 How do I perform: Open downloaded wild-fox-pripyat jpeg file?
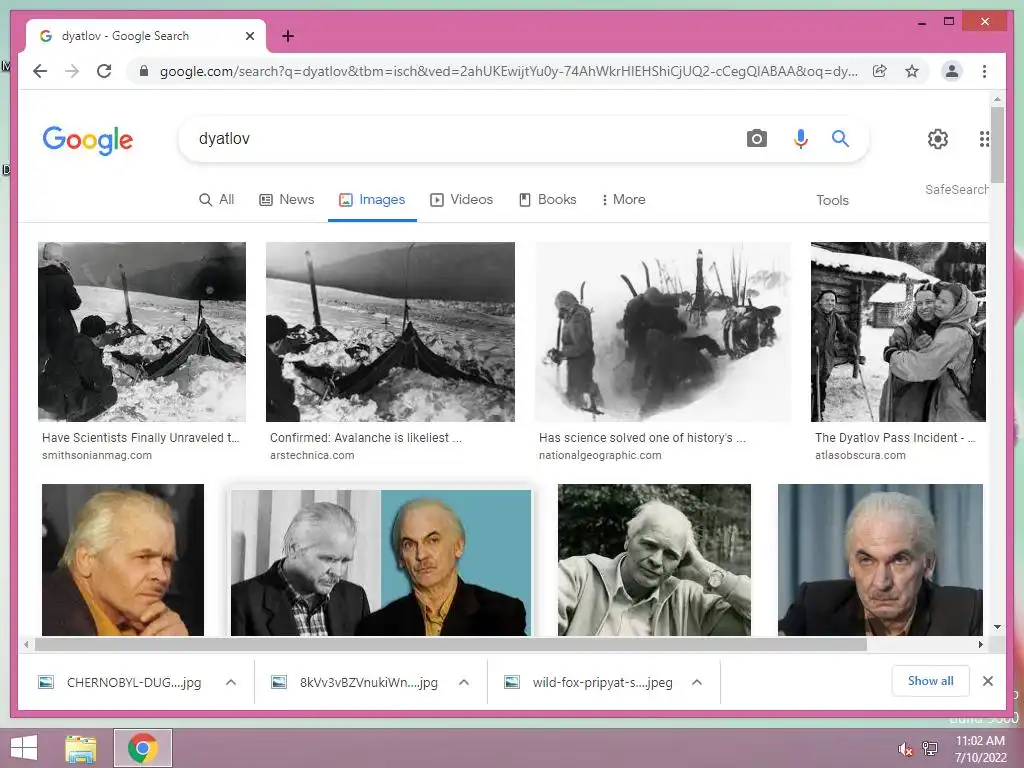pyautogui.click(x=590, y=682)
